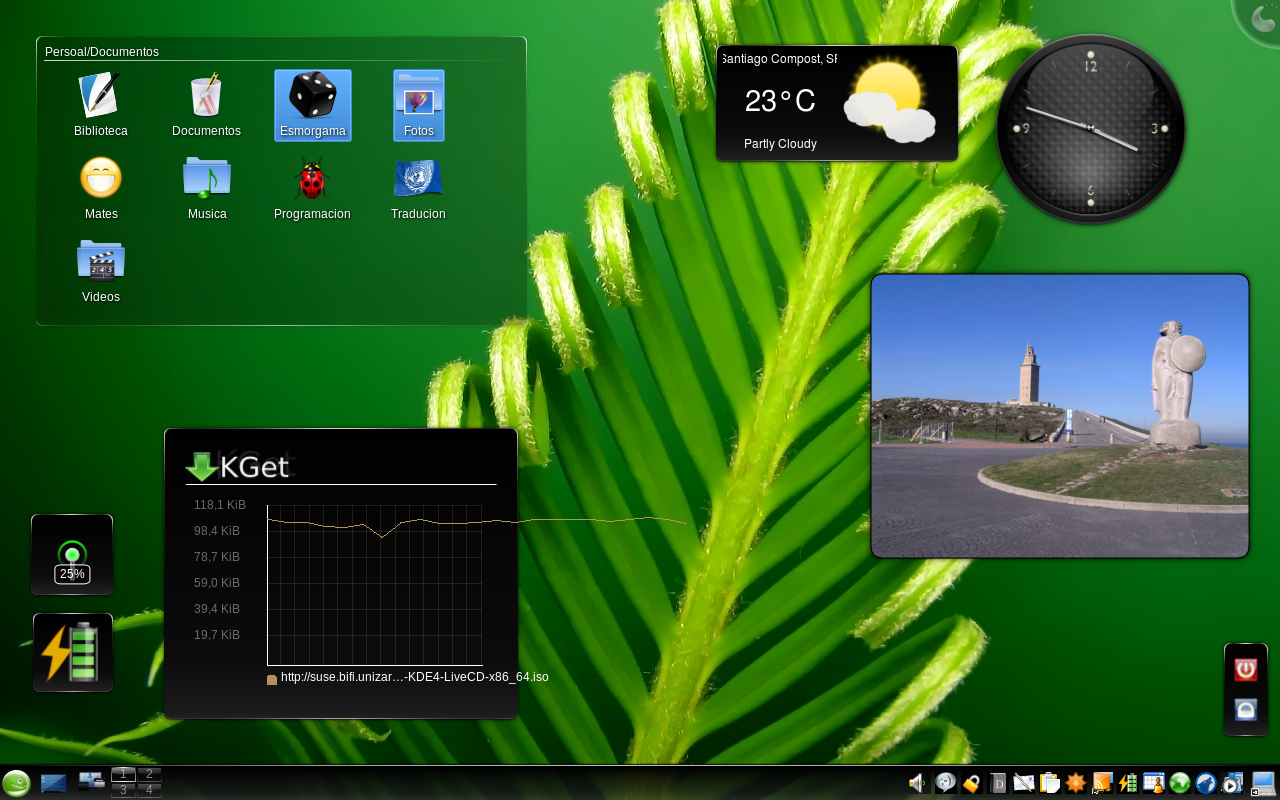Open the dictionary D tray icon
The width and height of the screenshot is (1280, 800).
point(997,783)
